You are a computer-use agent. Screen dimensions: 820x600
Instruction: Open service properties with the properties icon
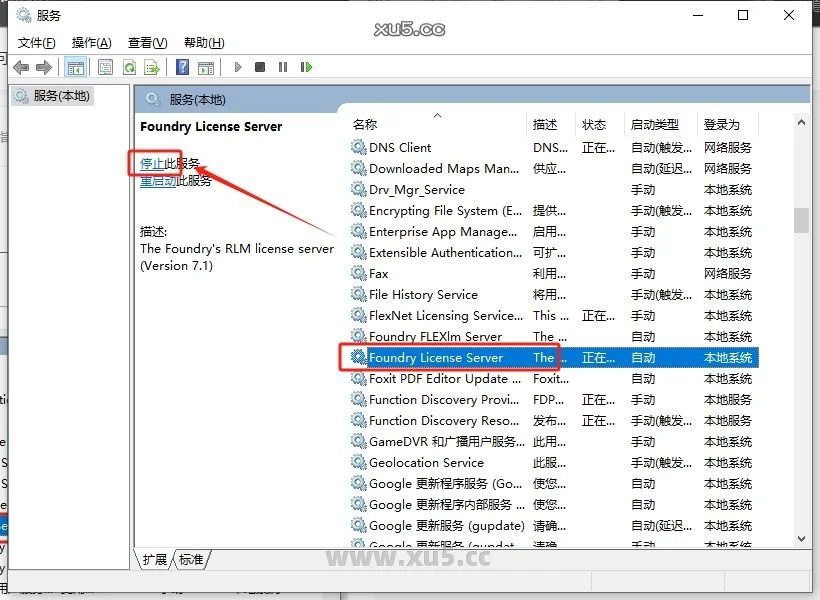coord(105,67)
